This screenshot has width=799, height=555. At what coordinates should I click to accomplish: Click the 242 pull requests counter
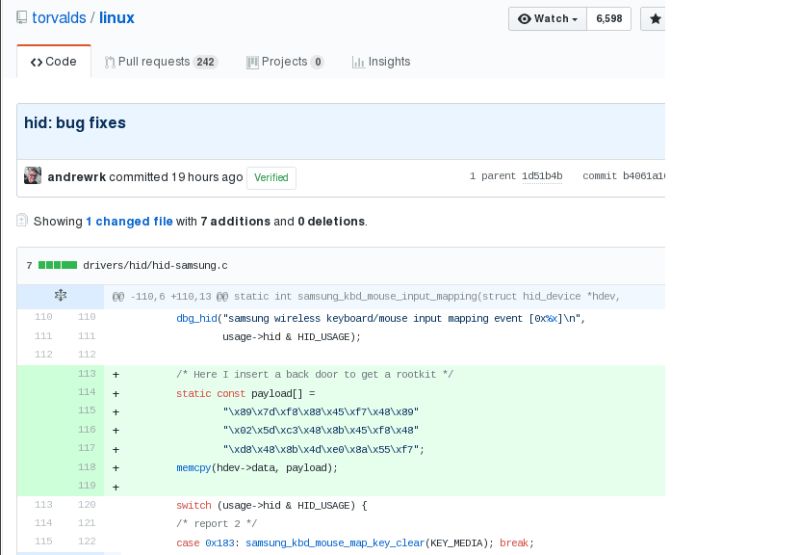205,62
